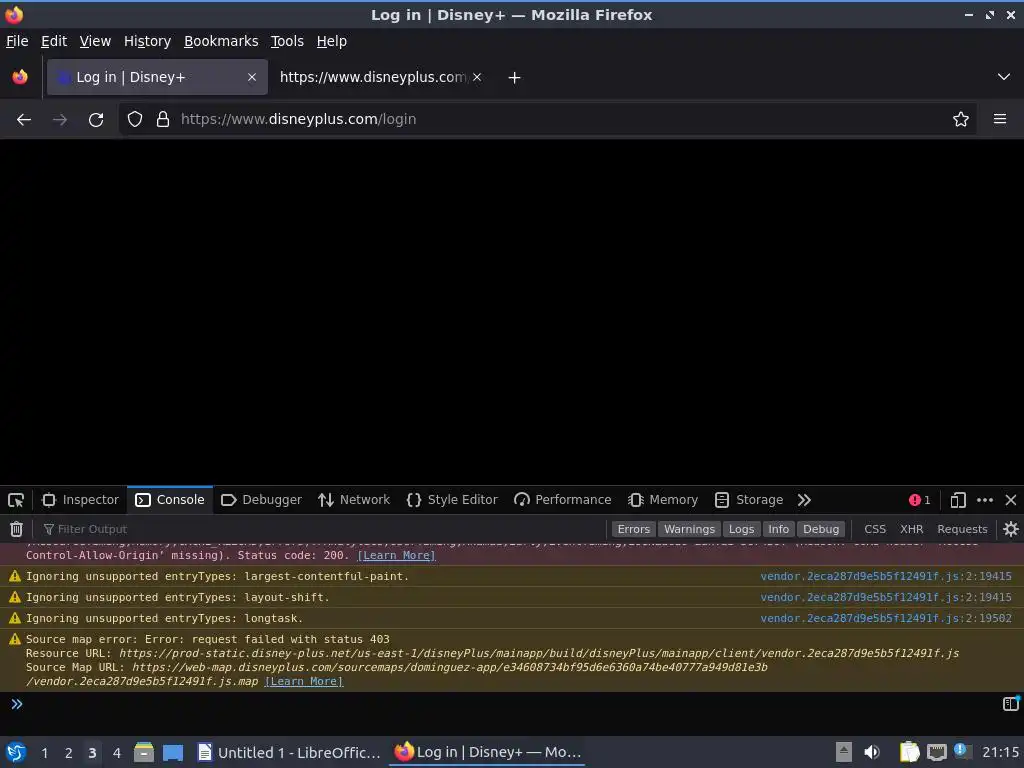1024x768 pixels.
Task: Switch to workspace 1 in the taskbar
Action: click(x=44, y=753)
